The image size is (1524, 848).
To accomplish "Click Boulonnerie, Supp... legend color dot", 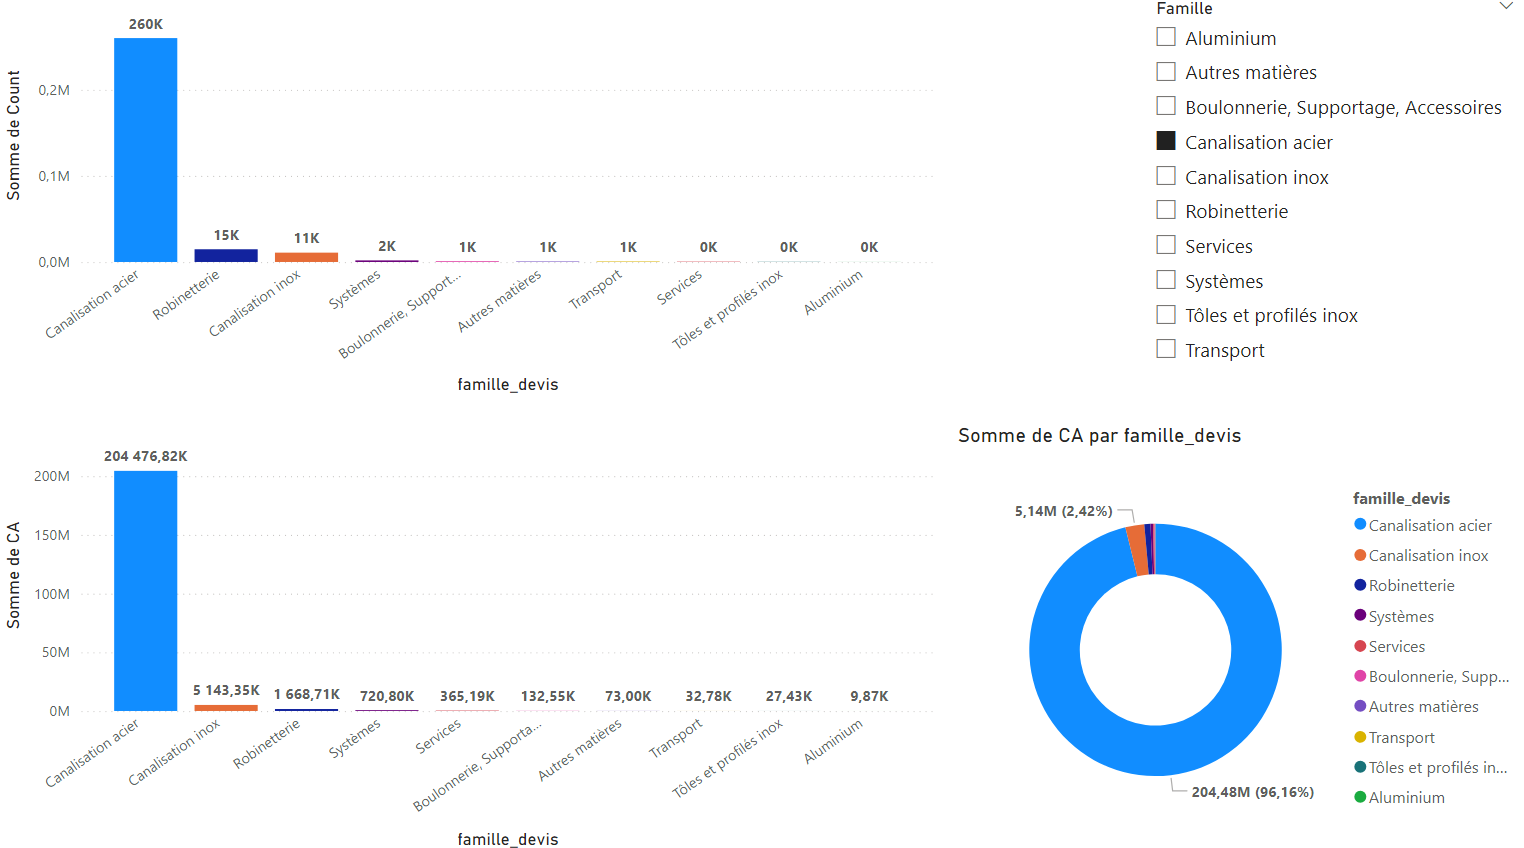I will 1360,676.
